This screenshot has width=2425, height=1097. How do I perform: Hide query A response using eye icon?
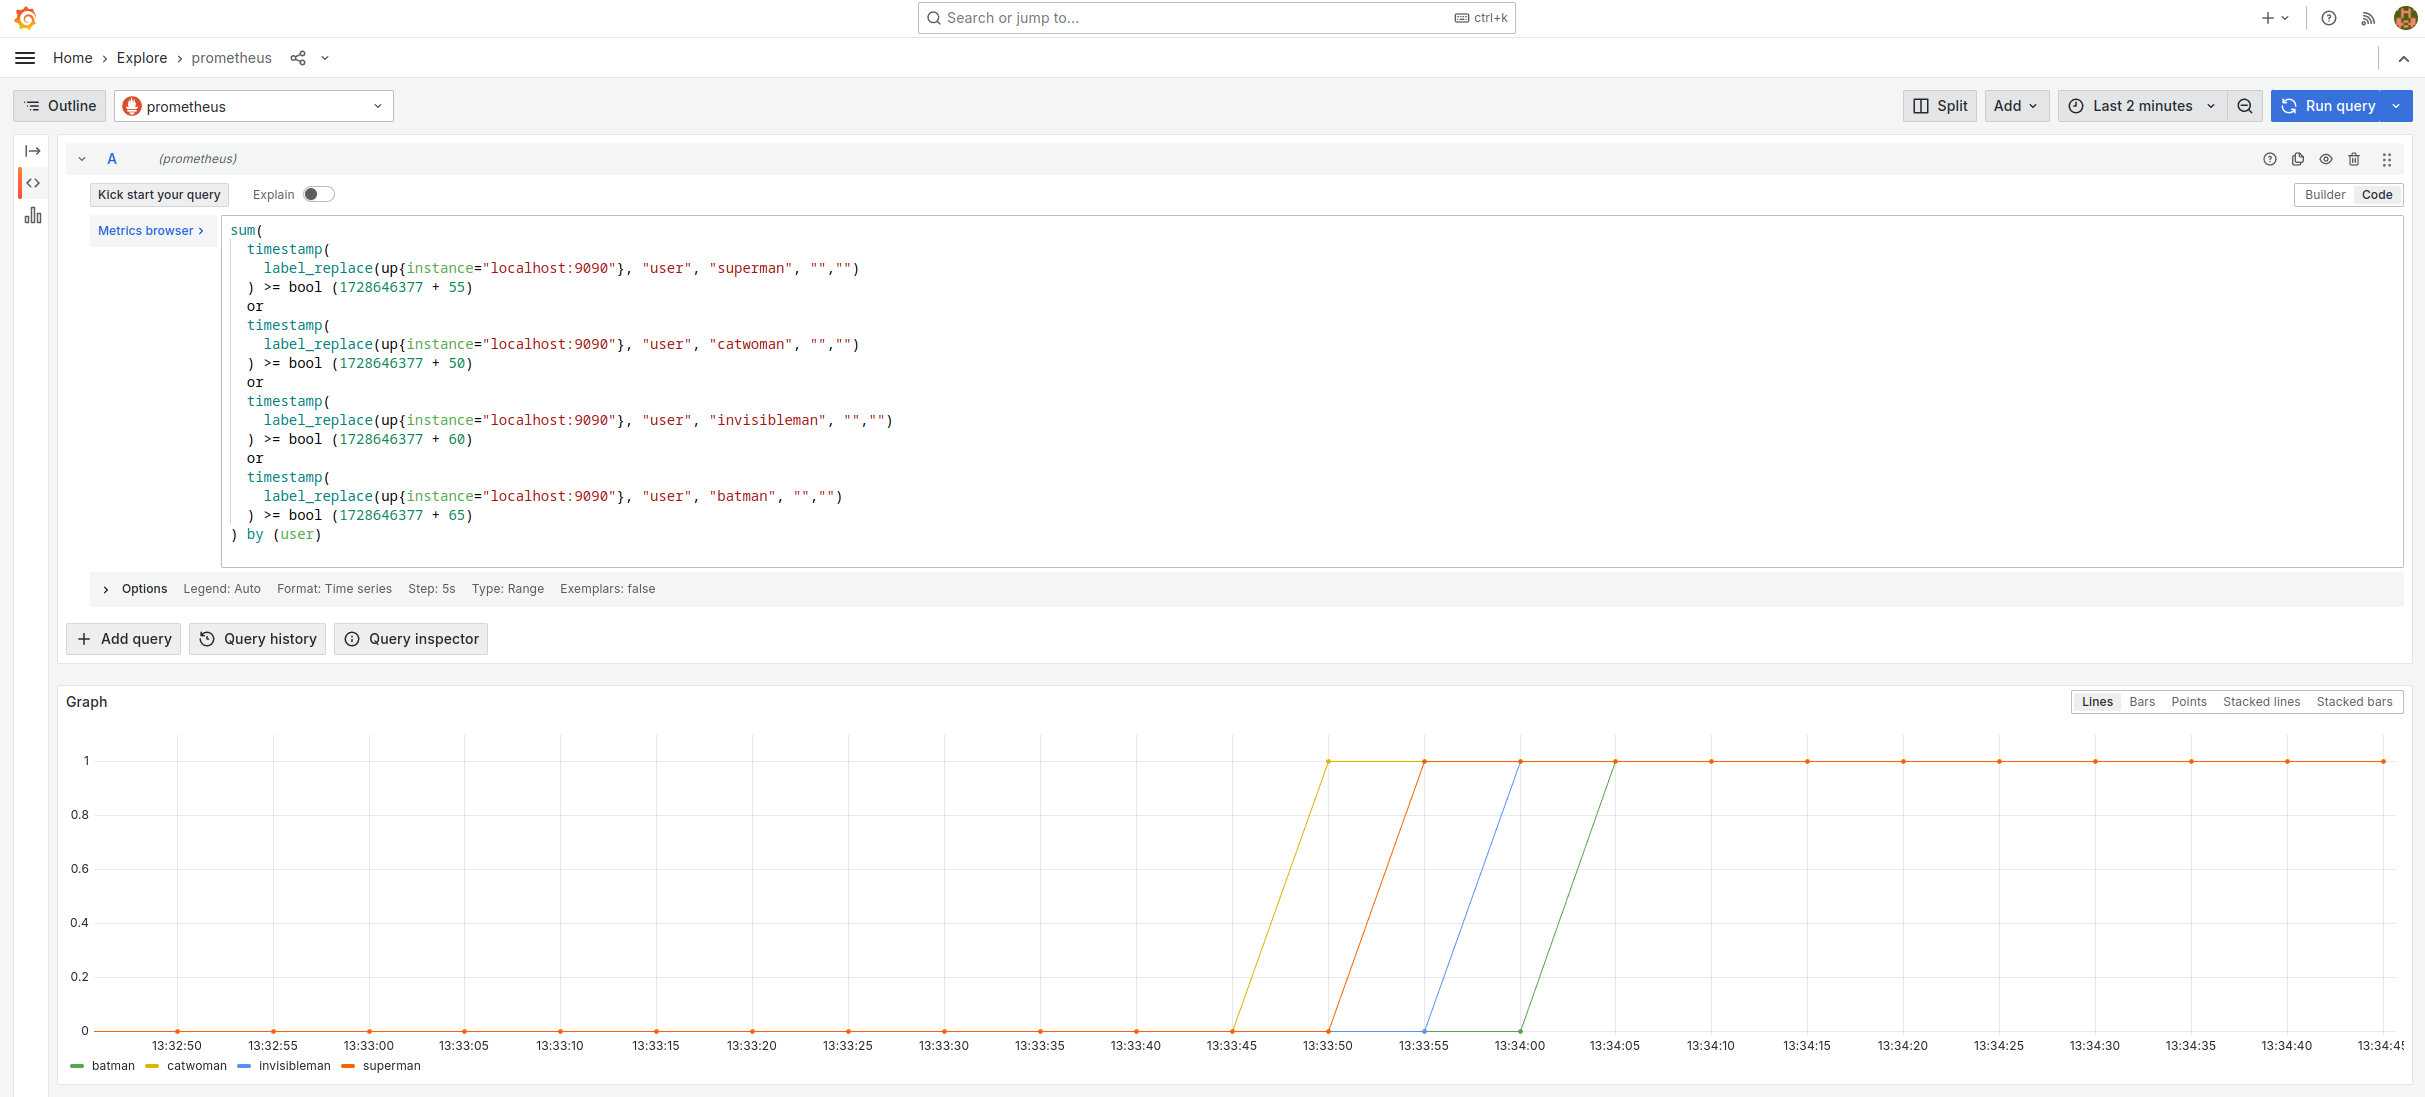2326,159
